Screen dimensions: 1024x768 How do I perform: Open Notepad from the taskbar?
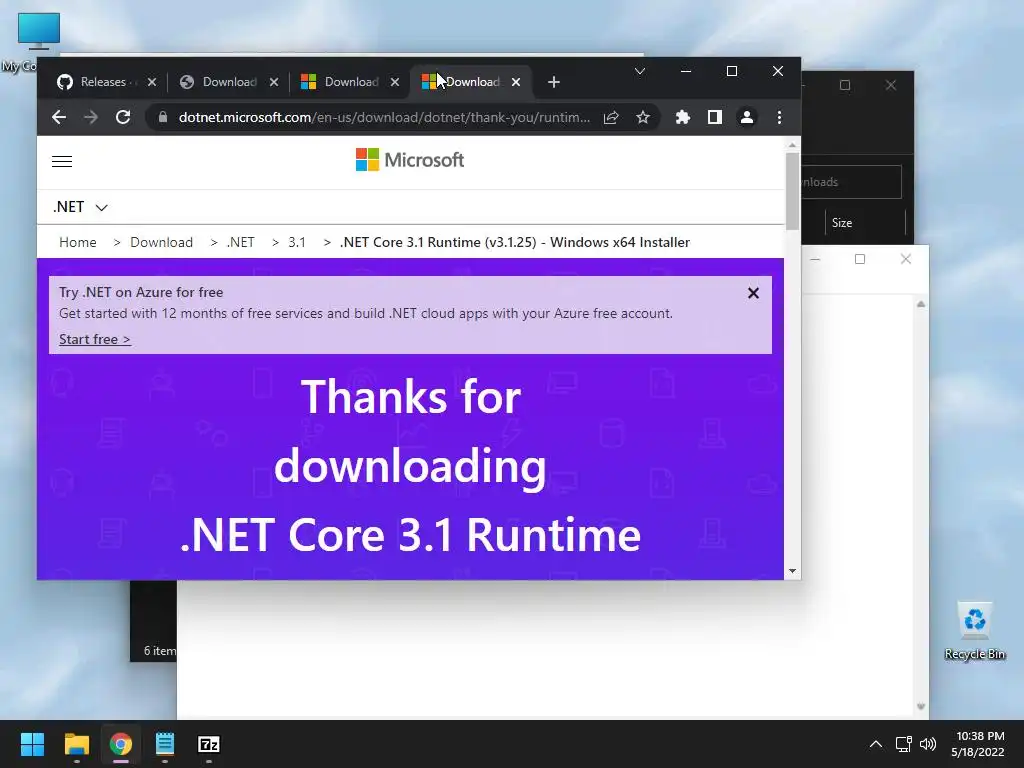click(165, 744)
